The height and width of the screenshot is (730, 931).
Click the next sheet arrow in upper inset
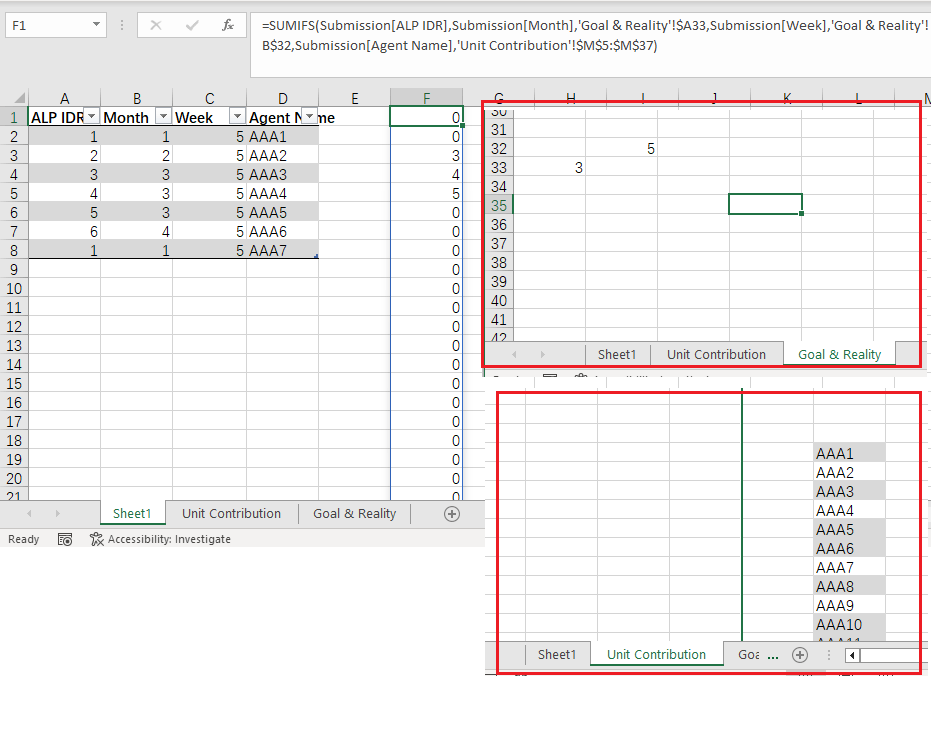tap(543, 355)
